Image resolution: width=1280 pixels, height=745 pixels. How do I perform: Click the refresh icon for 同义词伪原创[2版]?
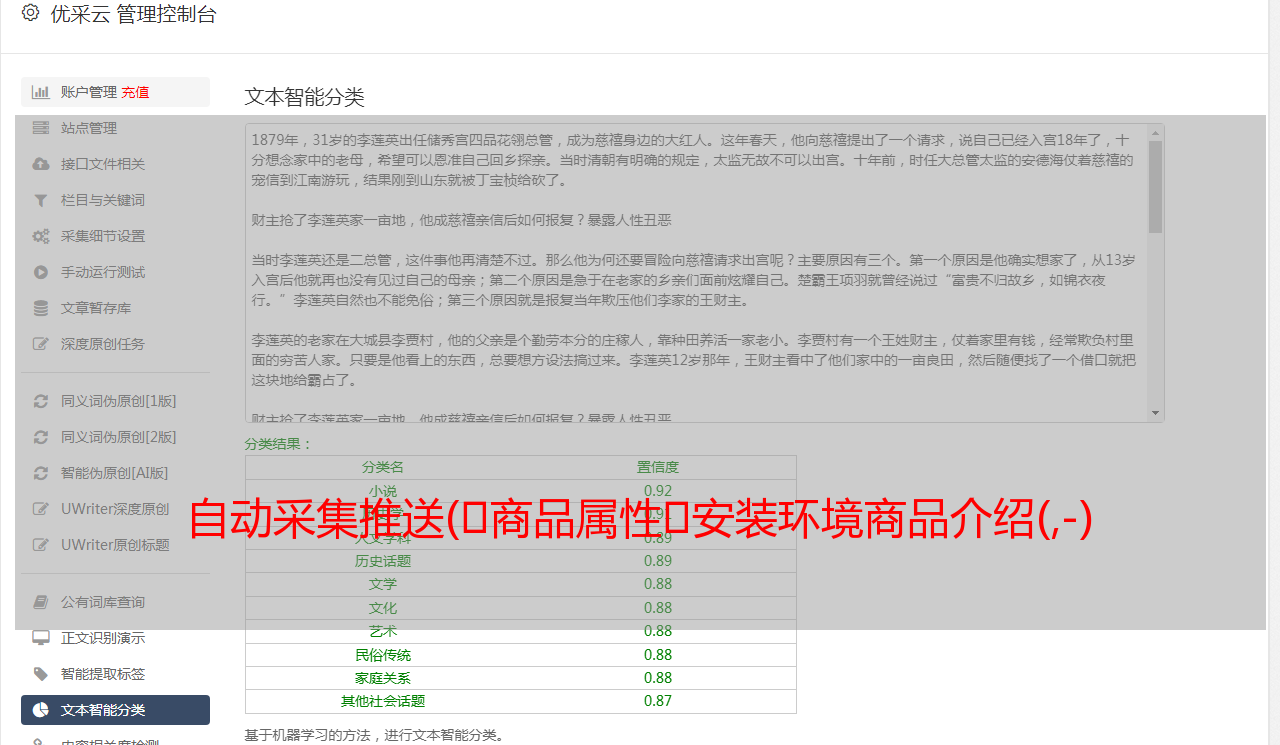tap(40, 437)
